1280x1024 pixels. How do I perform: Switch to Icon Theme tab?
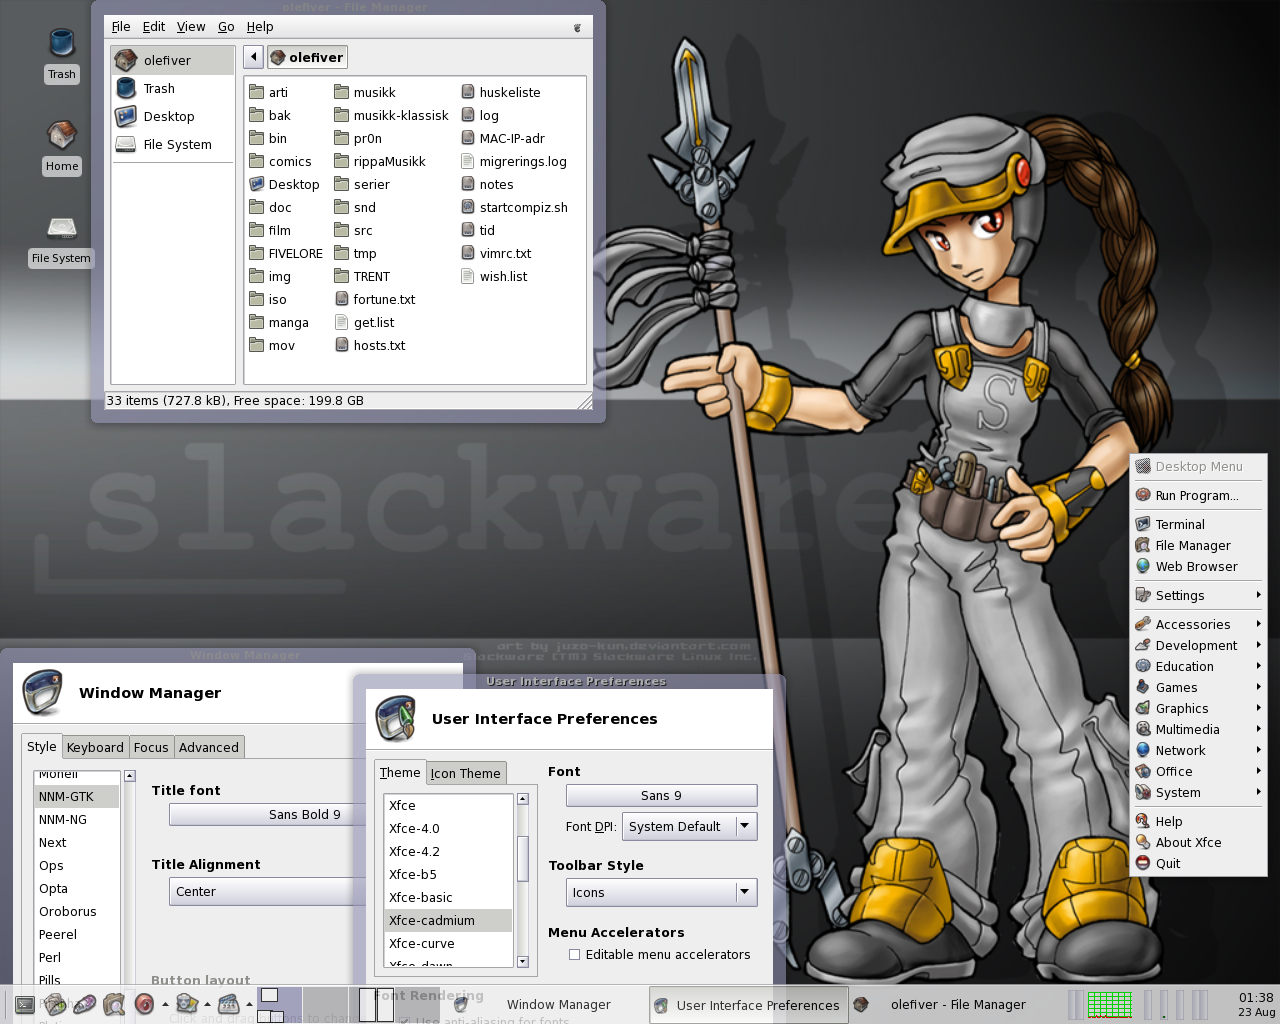[x=466, y=773]
